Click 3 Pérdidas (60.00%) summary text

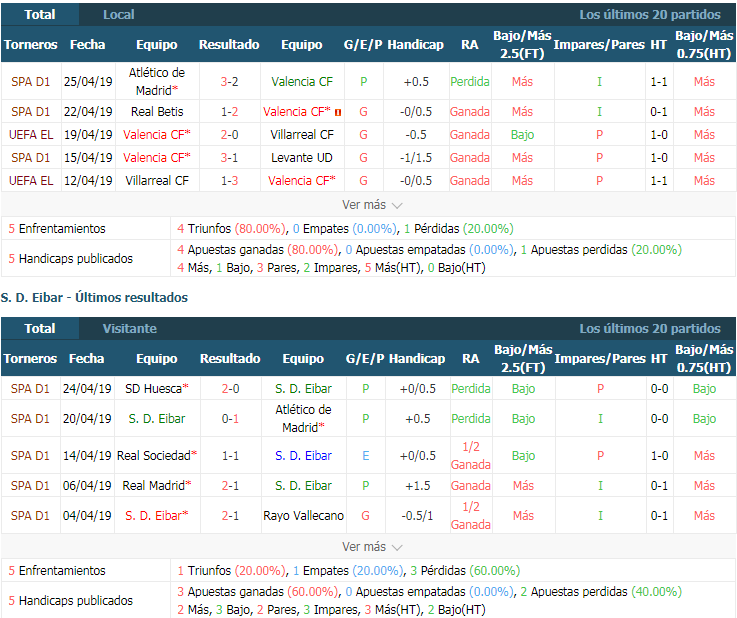click(465, 571)
